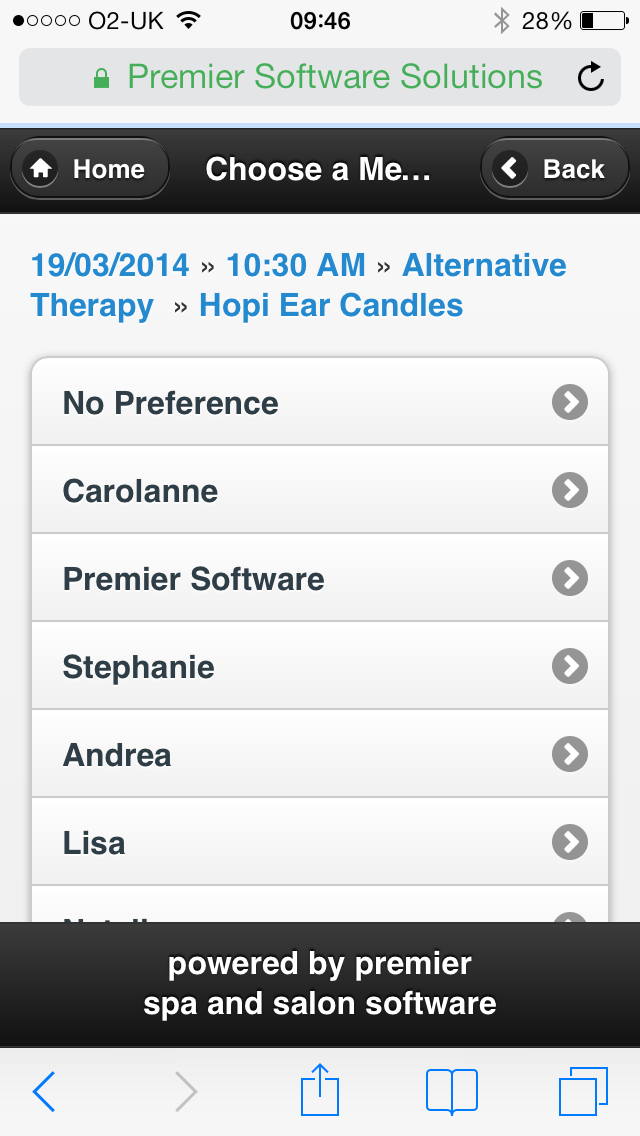Image resolution: width=640 pixels, height=1136 pixels.
Task: Open the Safari tabs switcher icon
Action: coord(583,1090)
